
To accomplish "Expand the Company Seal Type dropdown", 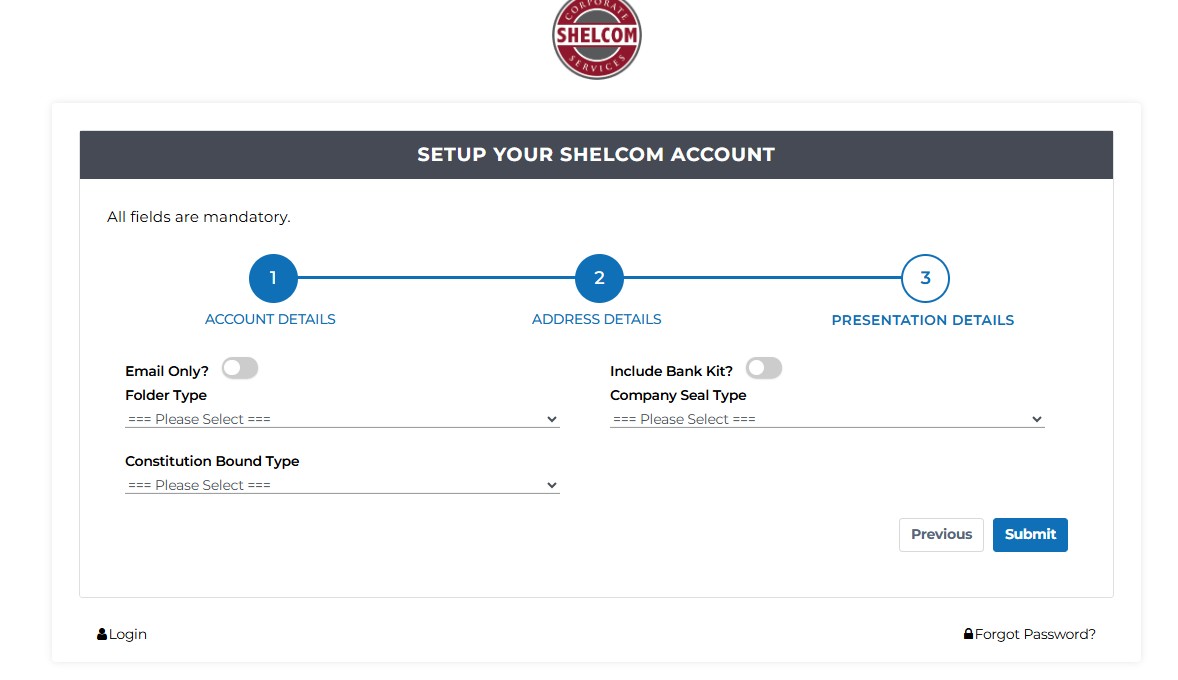I will 827,419.
